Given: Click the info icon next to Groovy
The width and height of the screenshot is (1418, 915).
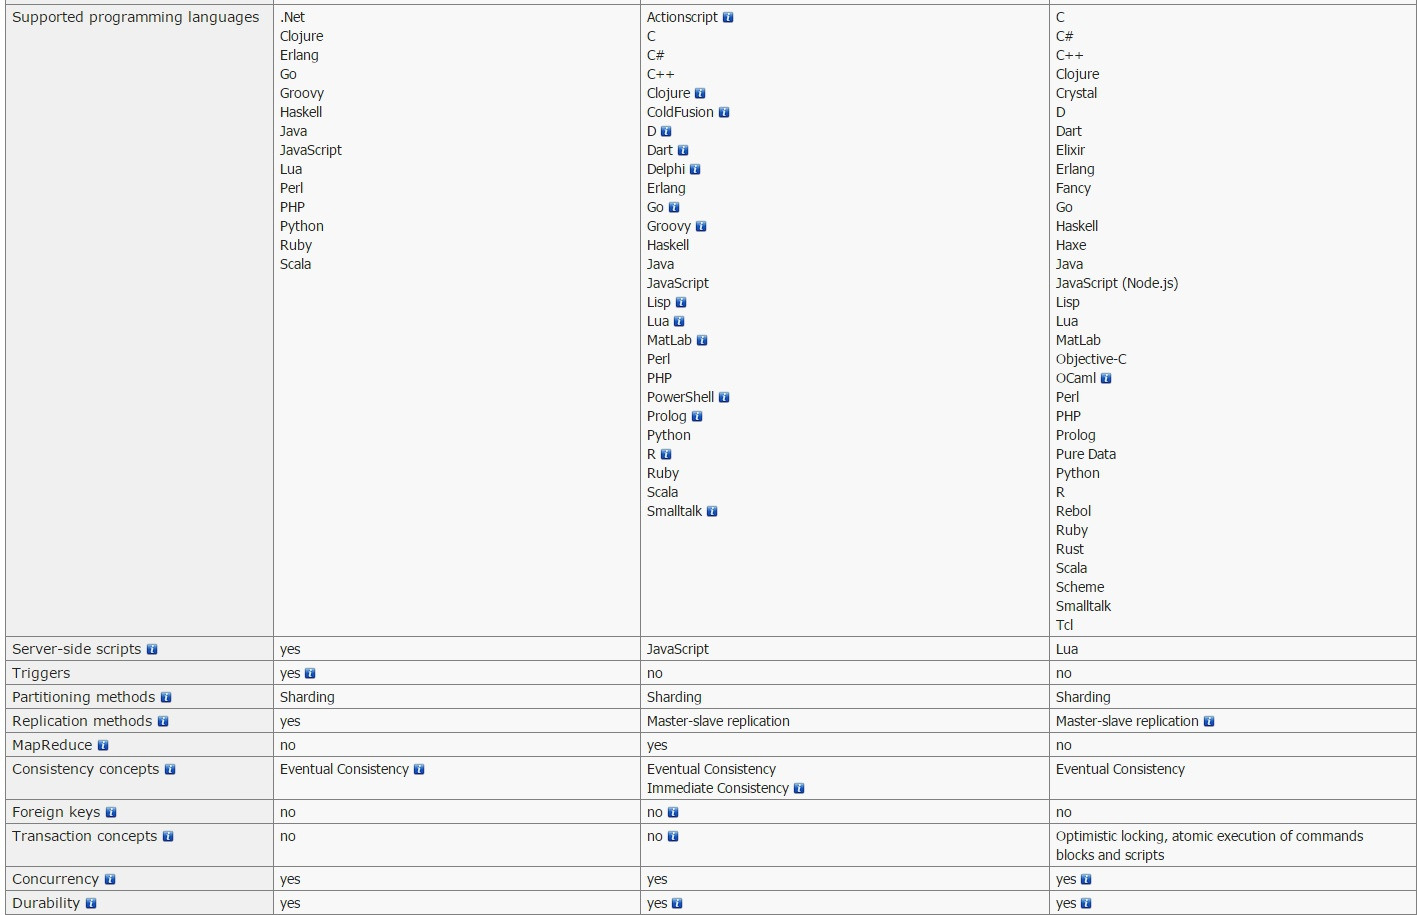Looking at the screenshot, I should pos(701,227).
